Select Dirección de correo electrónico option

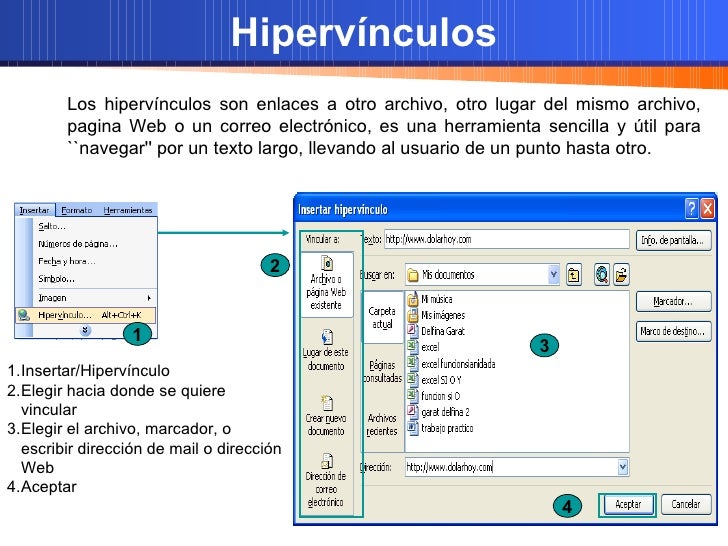pos(326,481)
